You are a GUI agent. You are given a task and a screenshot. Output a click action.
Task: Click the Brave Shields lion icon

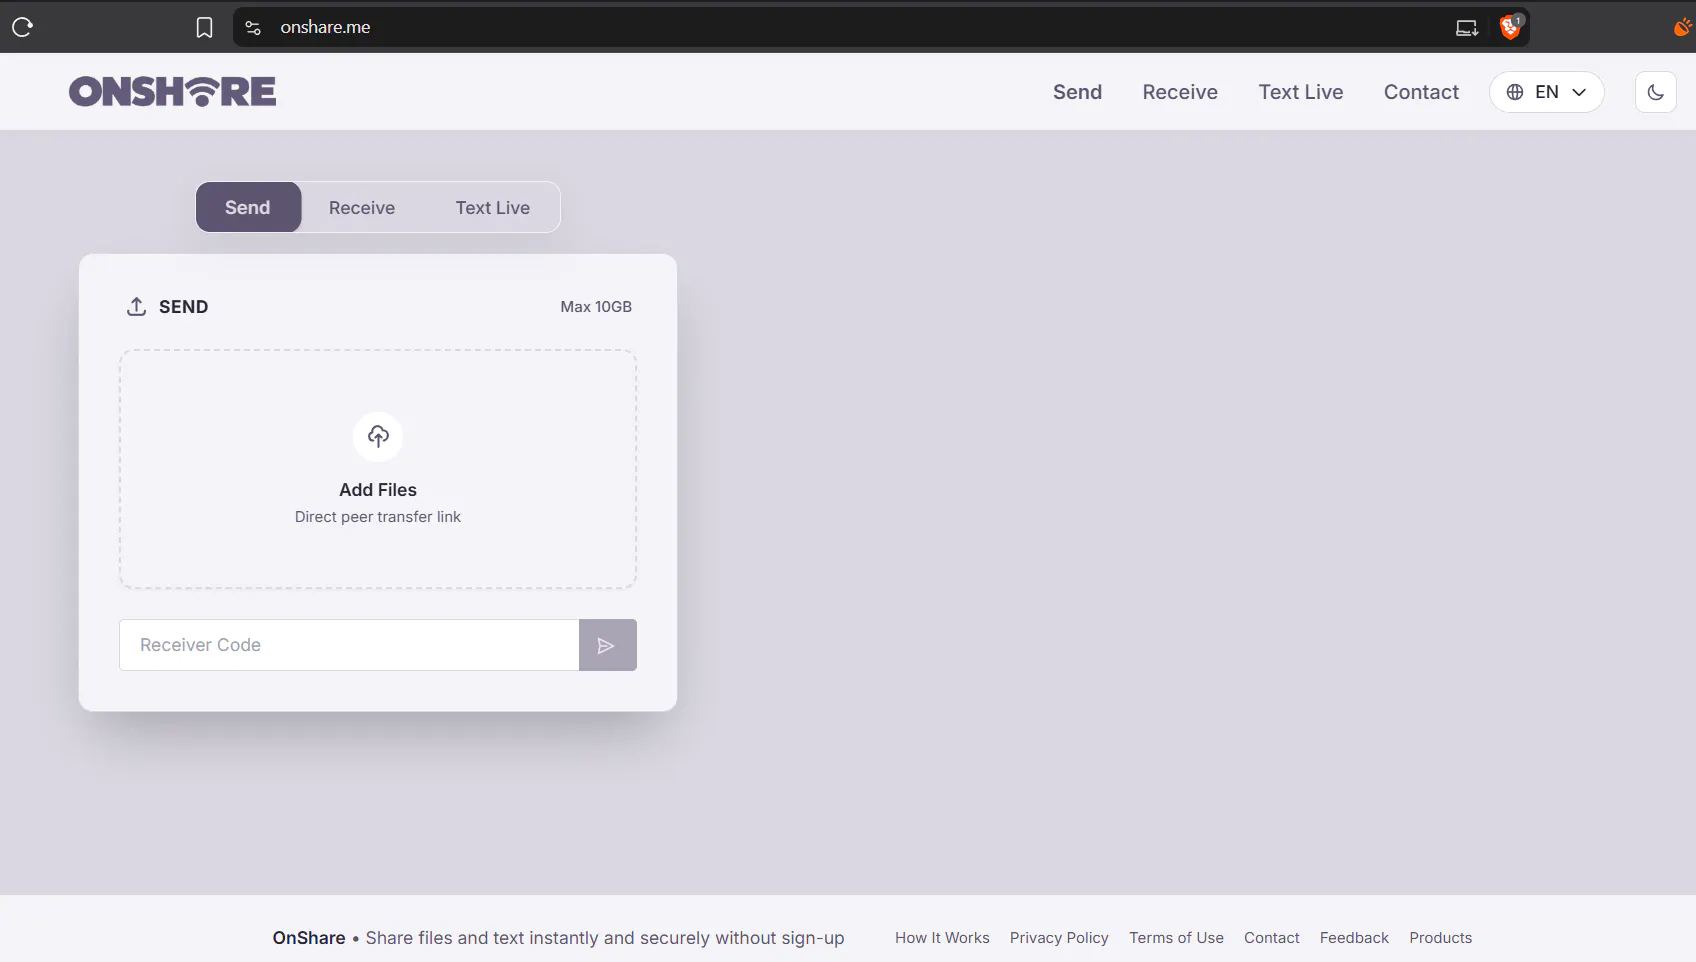pos(1510,27)
